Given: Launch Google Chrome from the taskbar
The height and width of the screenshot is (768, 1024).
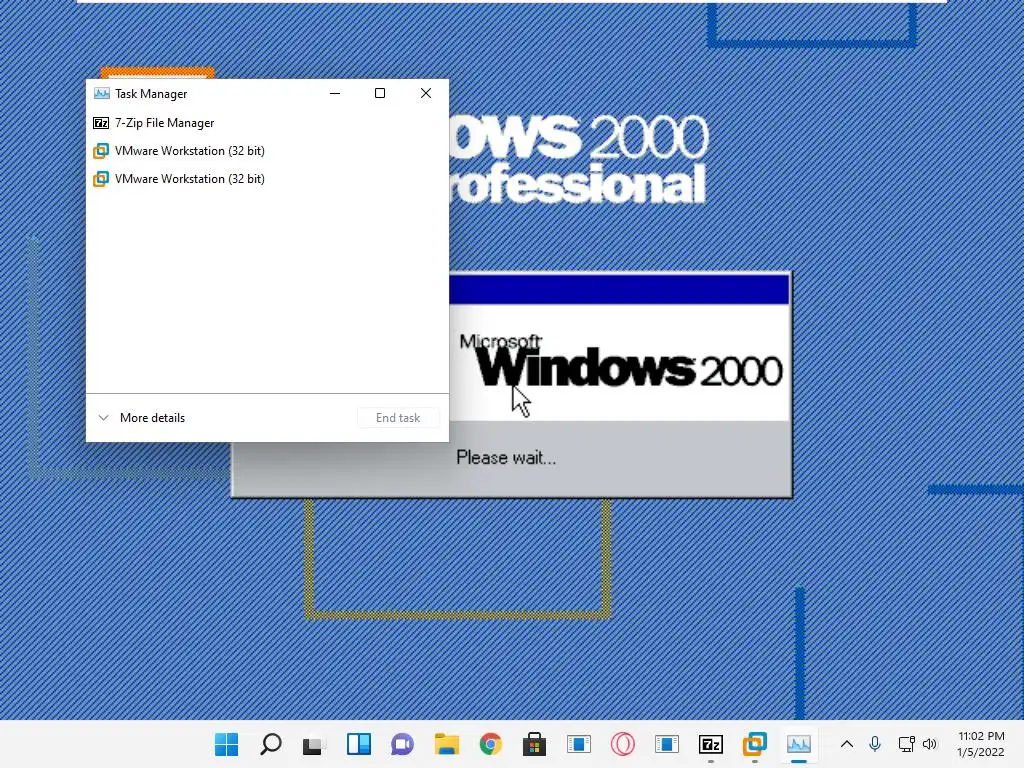Looking at the screenshot, I should coord(490,744).
